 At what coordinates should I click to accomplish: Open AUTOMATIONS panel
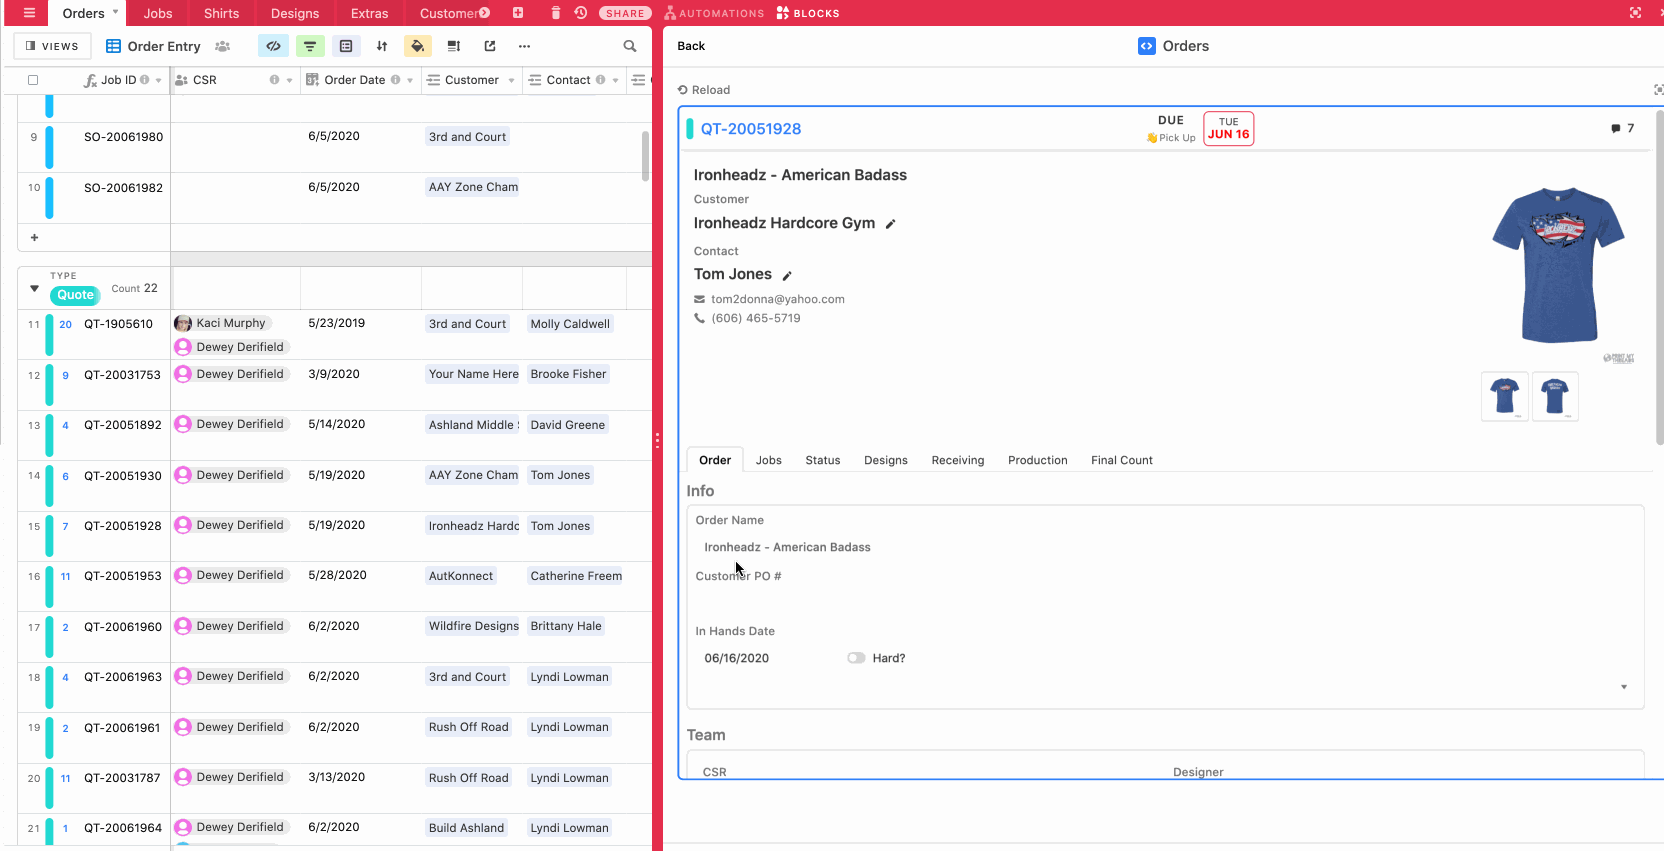click(714, 13)
